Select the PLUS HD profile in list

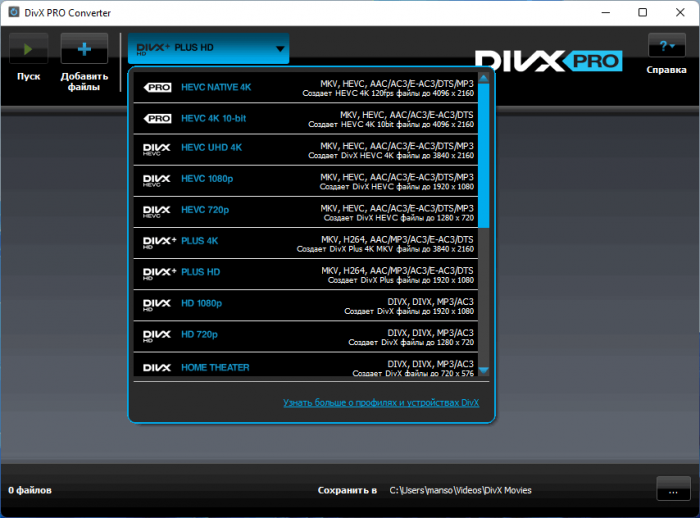305,275
